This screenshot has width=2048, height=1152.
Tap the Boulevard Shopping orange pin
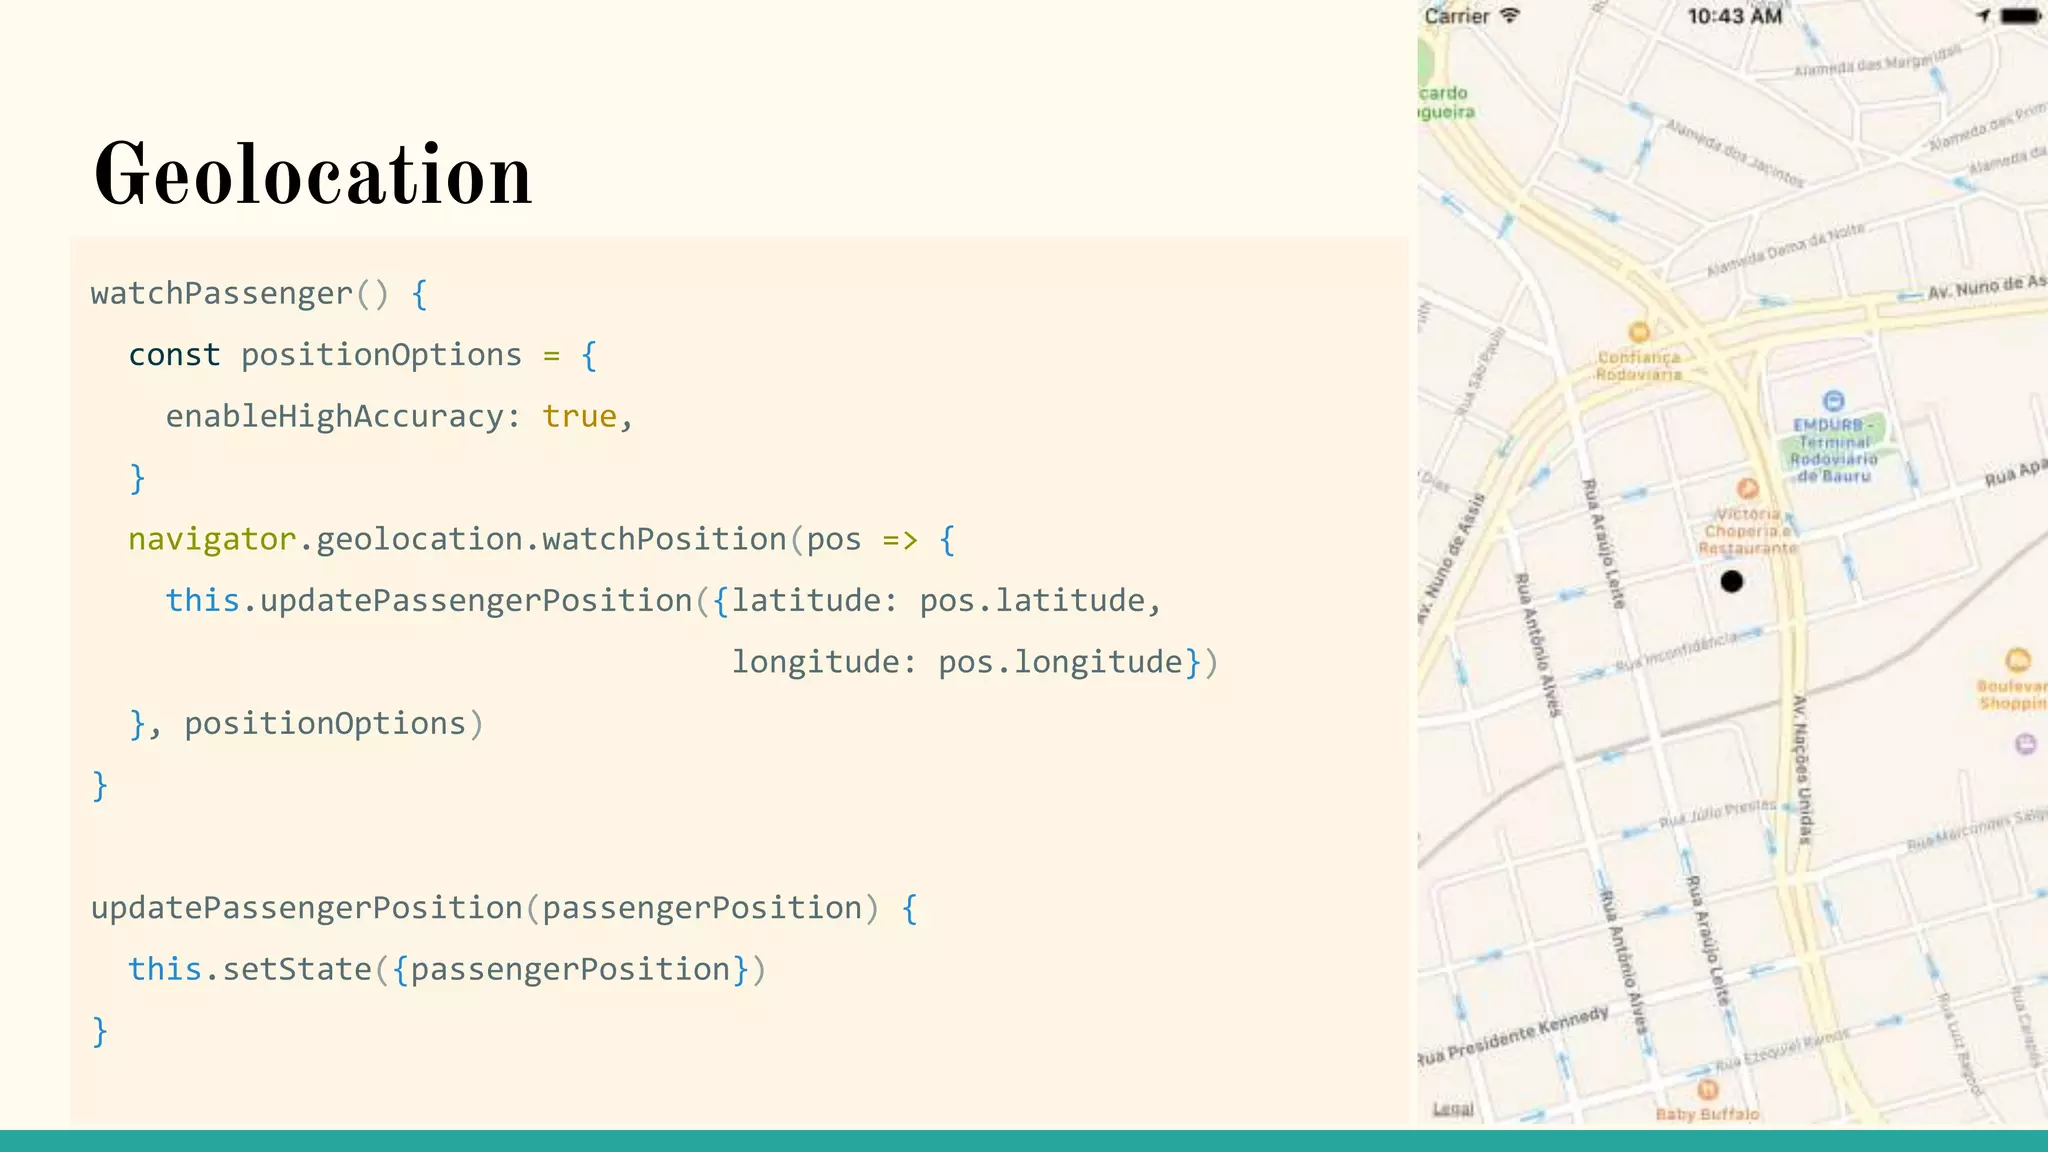[2018, 660]
